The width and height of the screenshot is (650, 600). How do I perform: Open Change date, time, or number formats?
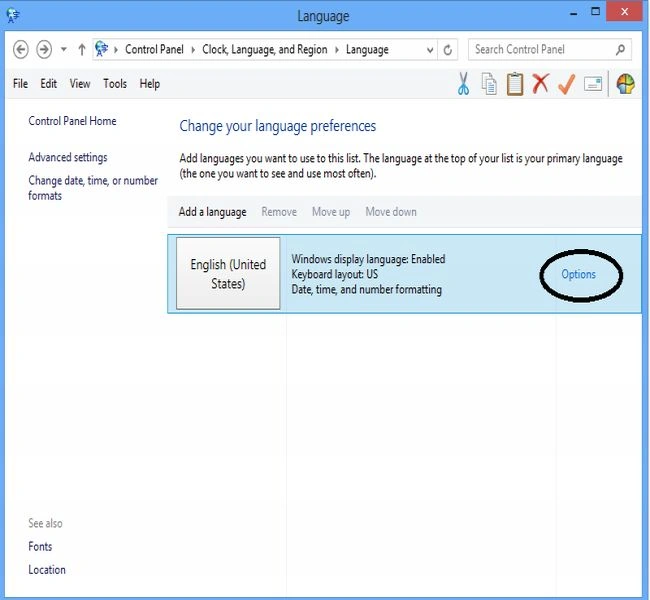pos(93,188)
